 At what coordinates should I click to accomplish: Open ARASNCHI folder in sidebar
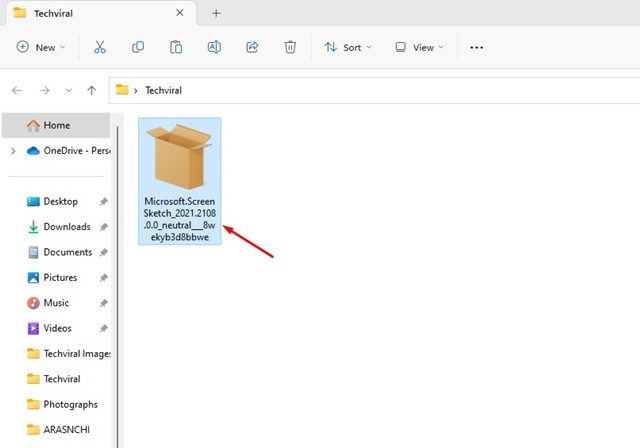pos(58,429)
